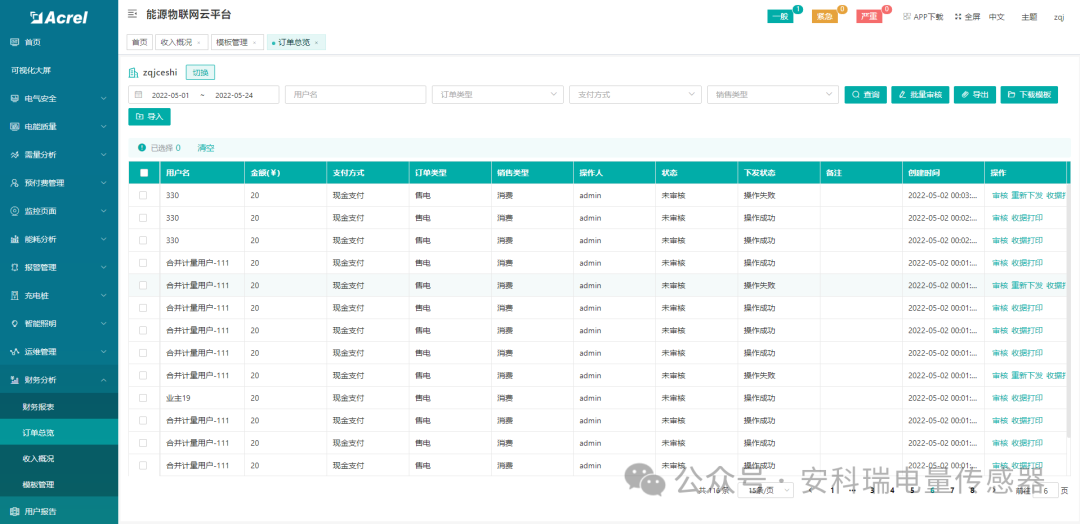Click the 报警管理 alarm icon
The image size is (1080, 524).
pyautogui.click(x=14, y=267)
